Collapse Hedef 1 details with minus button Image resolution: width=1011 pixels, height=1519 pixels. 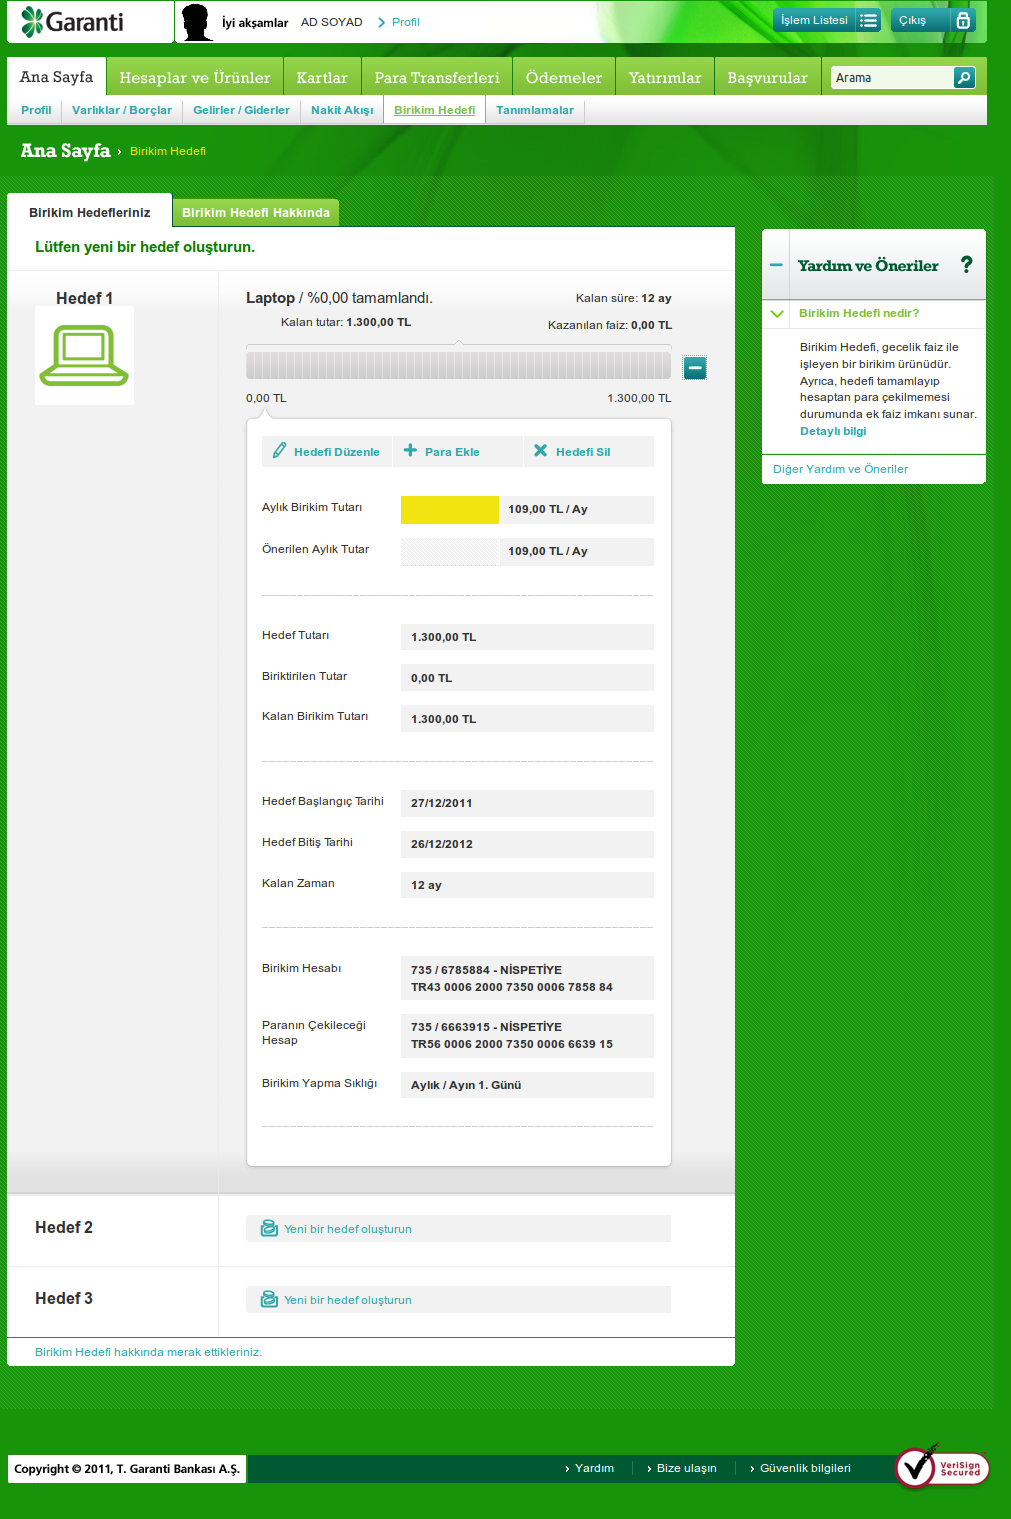pos(695,368)
